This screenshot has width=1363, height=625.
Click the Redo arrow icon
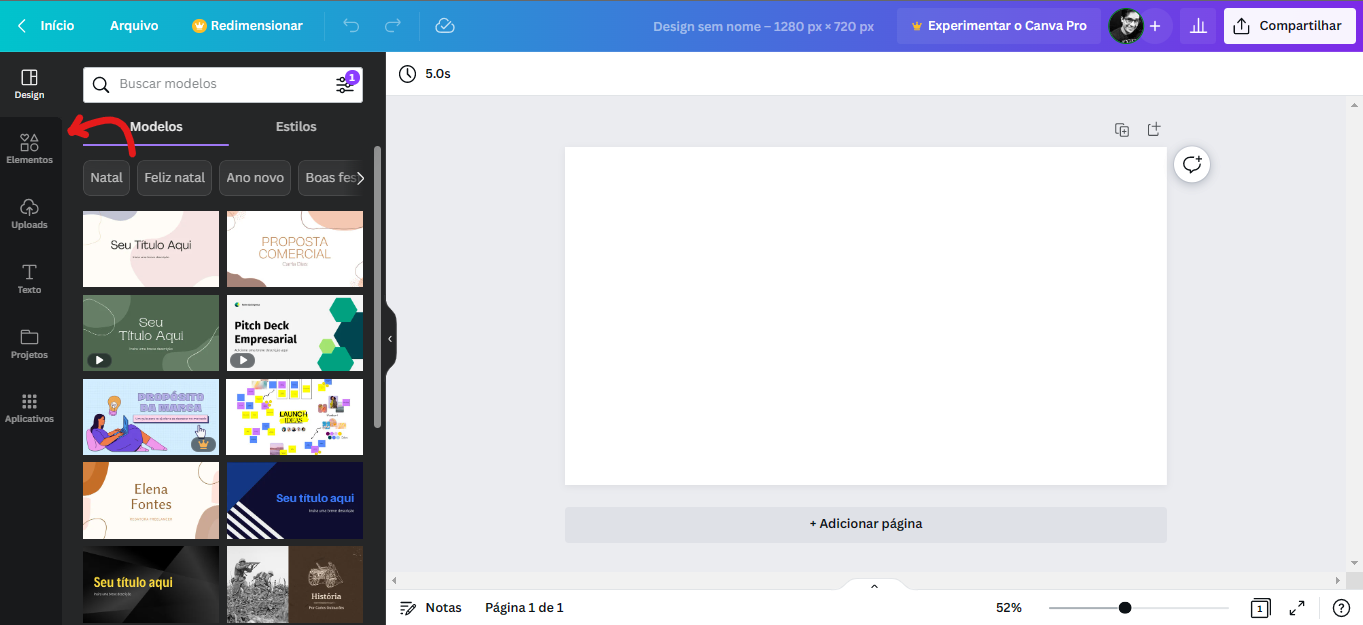(393, 26)
